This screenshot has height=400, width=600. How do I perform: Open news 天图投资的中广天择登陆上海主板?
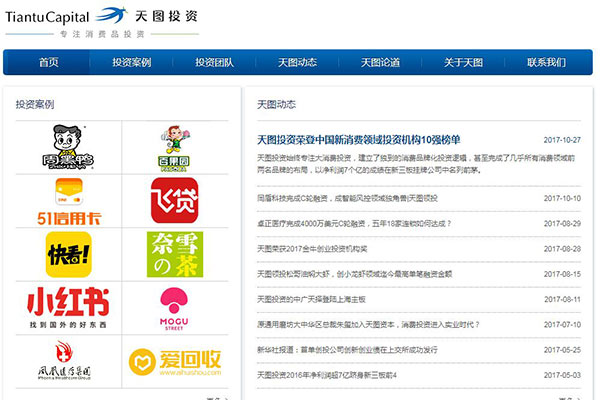pos(311,299)
